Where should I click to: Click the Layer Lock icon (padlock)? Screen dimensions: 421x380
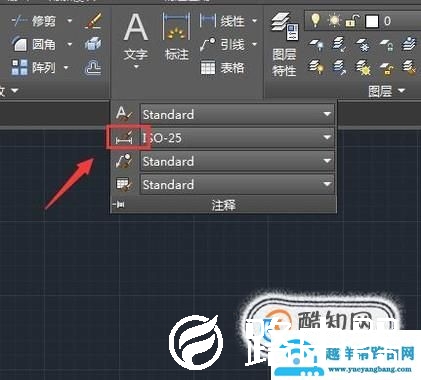tap(387, 45)
